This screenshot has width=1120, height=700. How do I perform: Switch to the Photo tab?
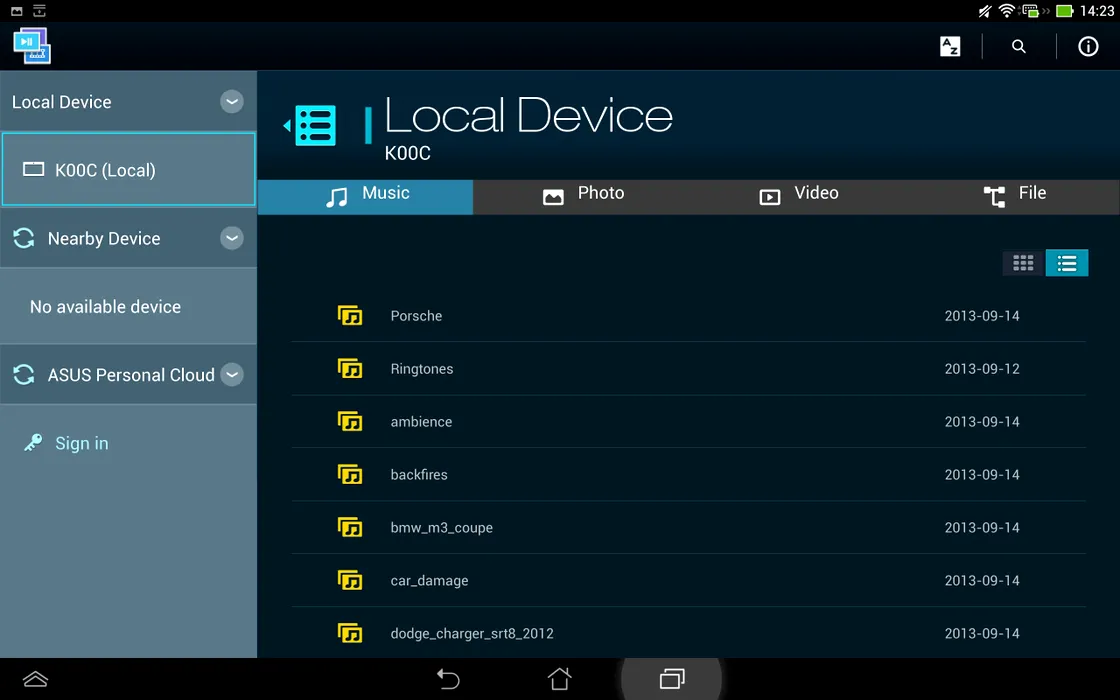tap(583, 195)
